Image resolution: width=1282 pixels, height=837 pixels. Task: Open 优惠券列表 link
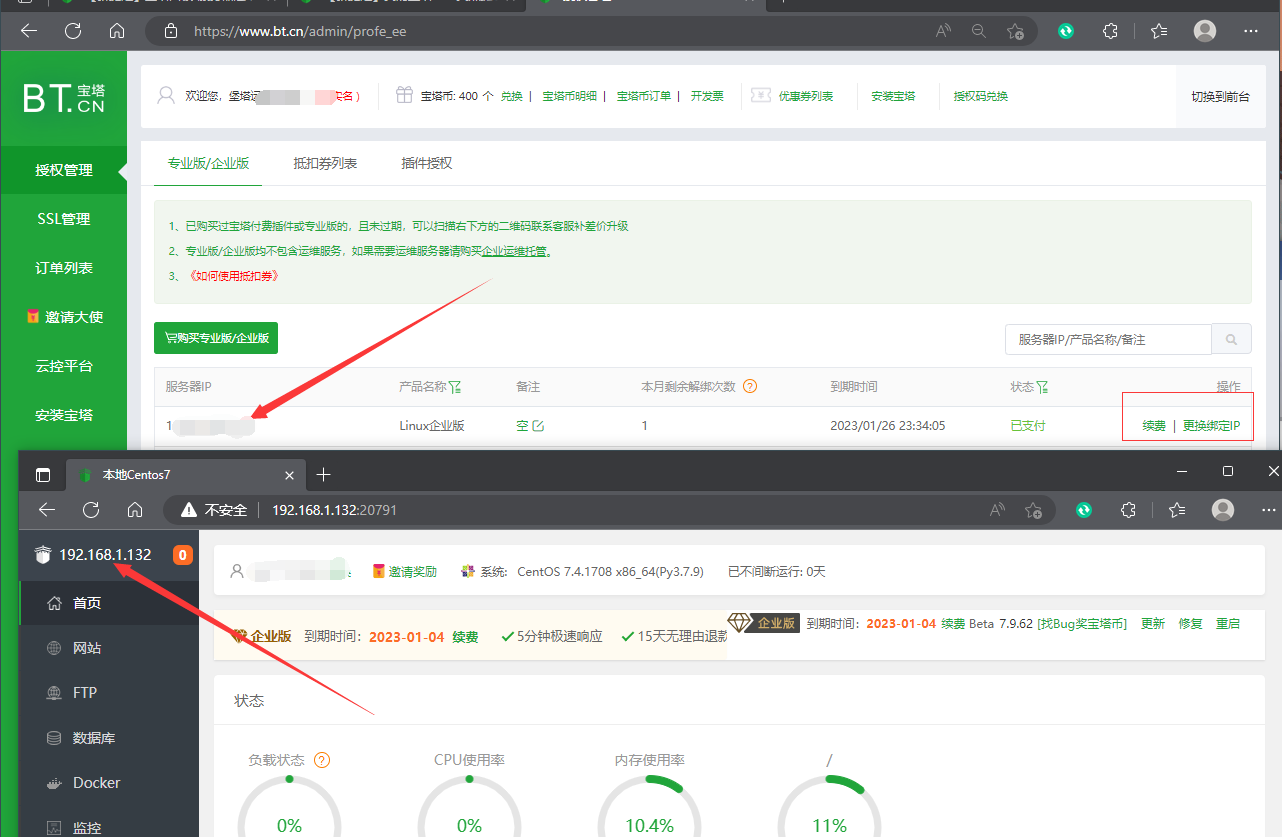click(806, 96)
